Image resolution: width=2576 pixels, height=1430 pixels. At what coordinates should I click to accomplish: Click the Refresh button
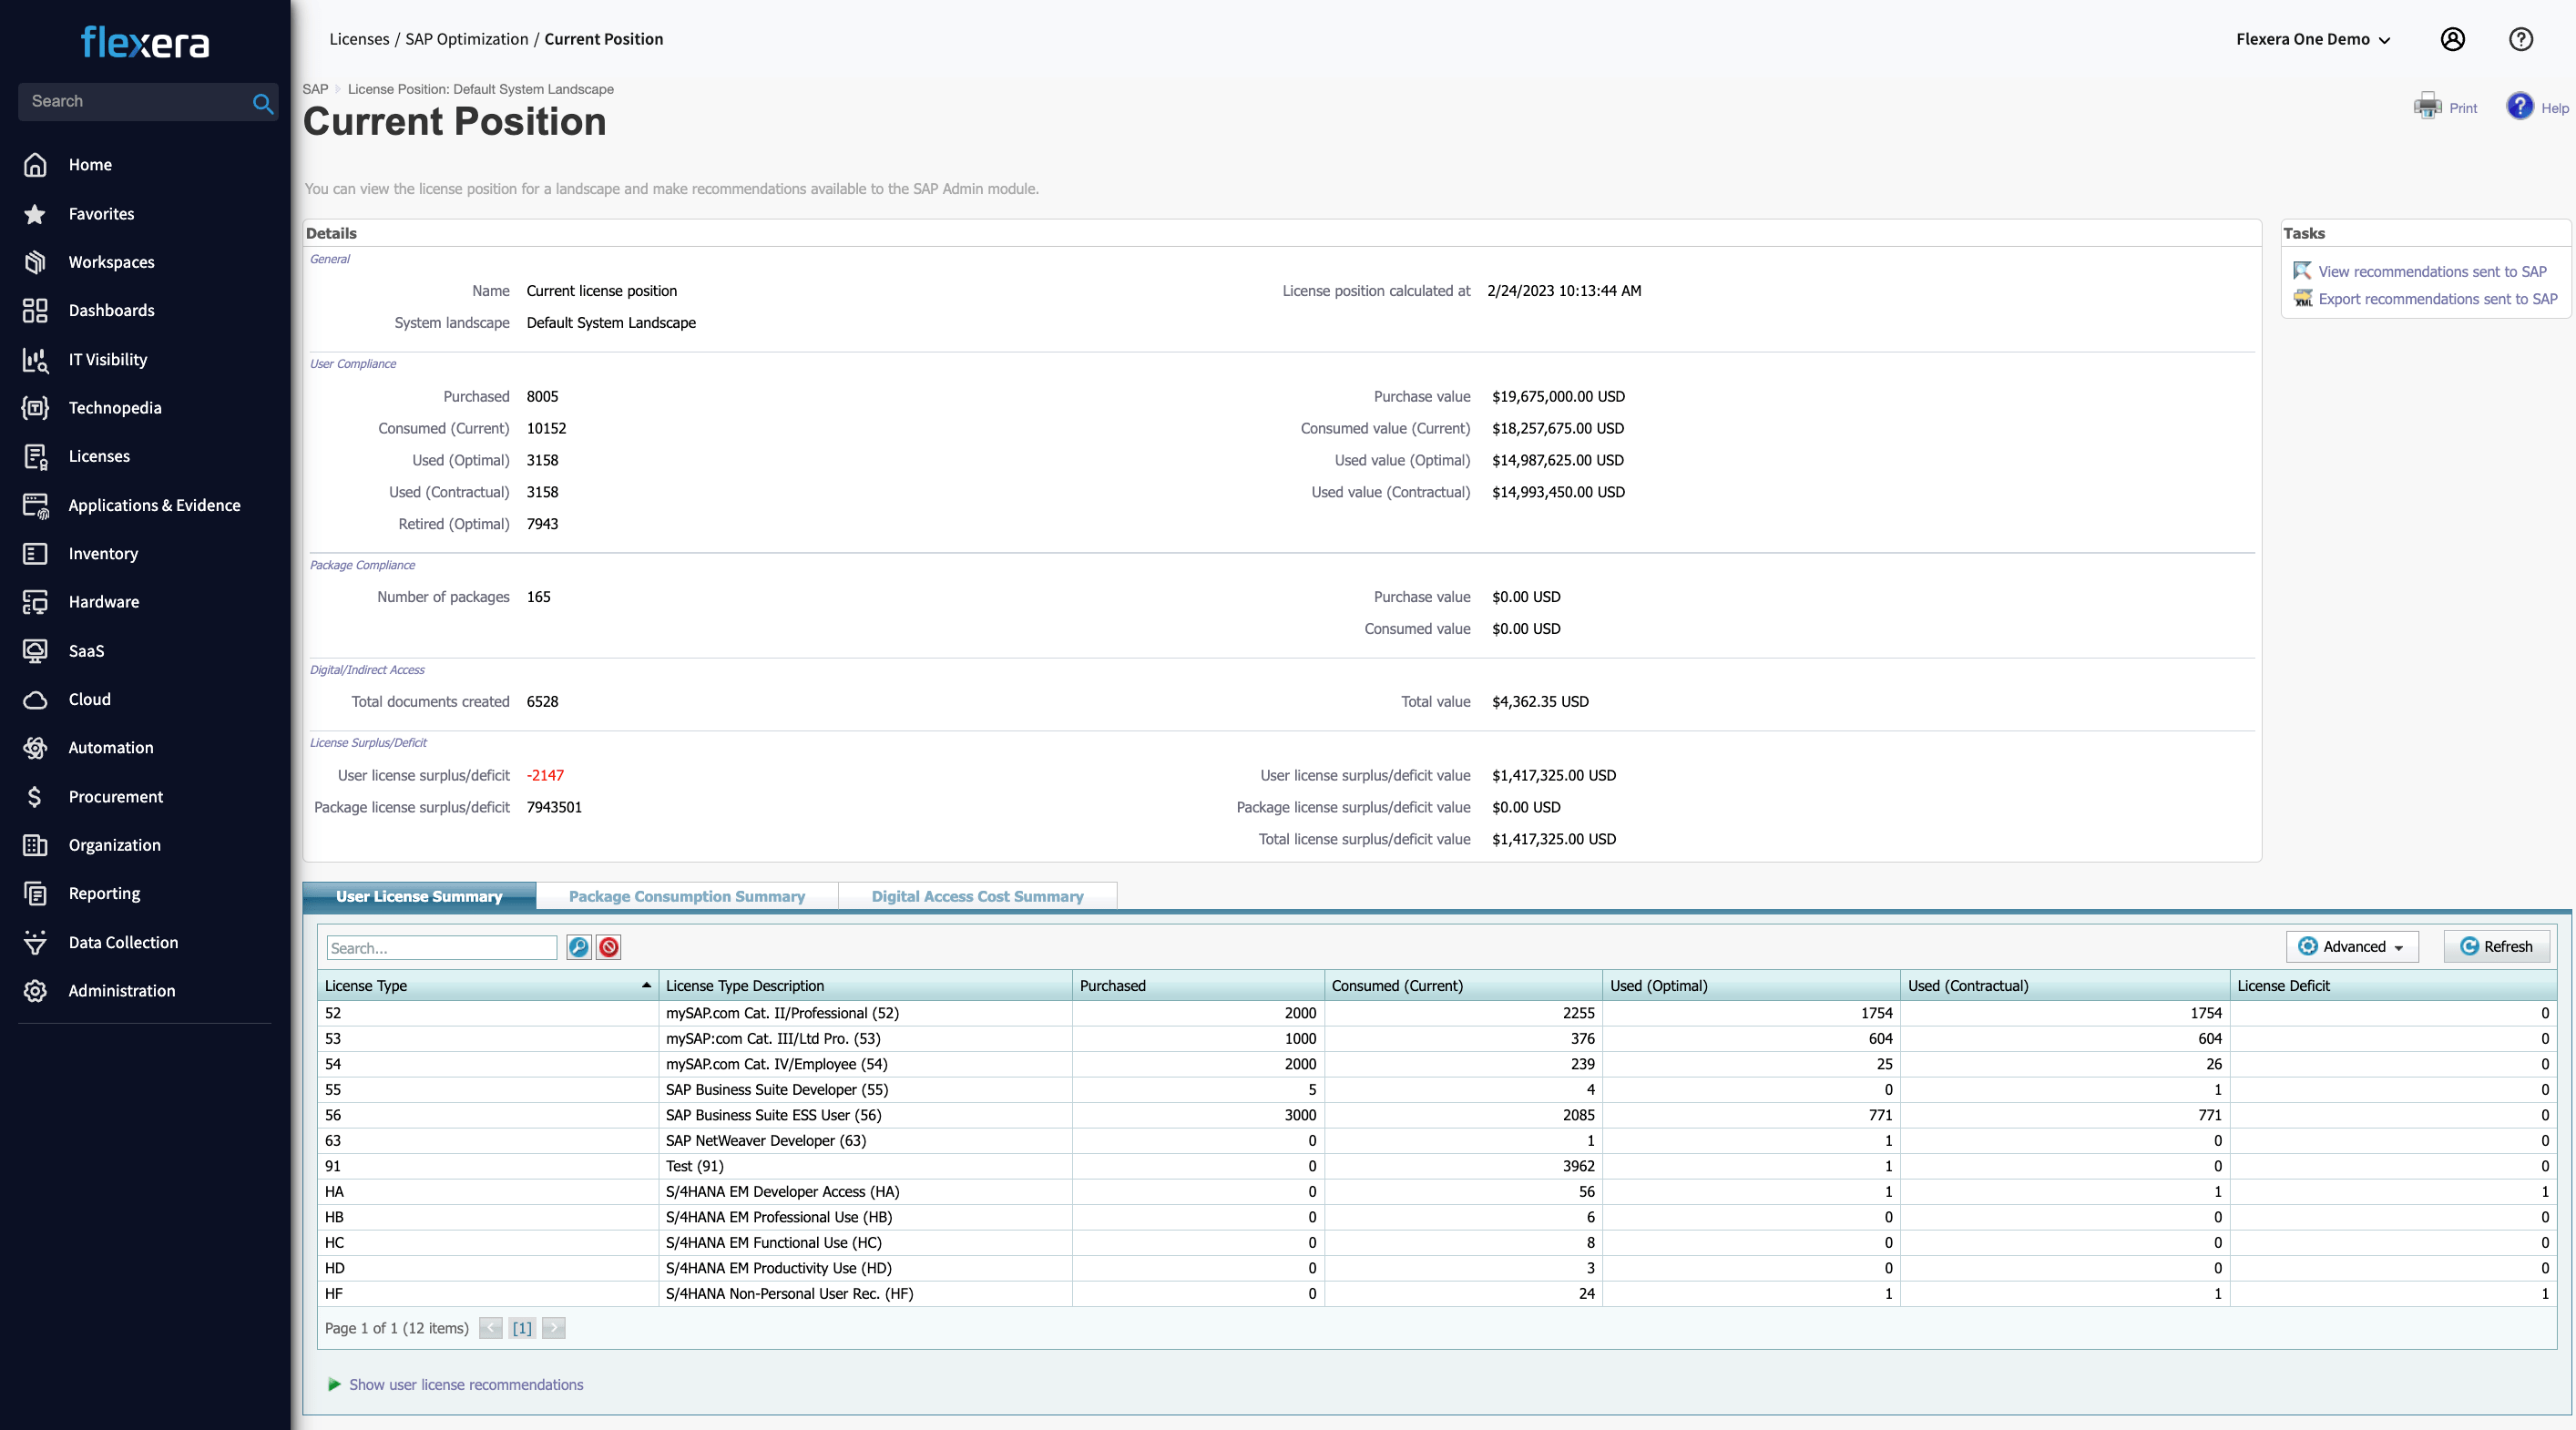2496,946
